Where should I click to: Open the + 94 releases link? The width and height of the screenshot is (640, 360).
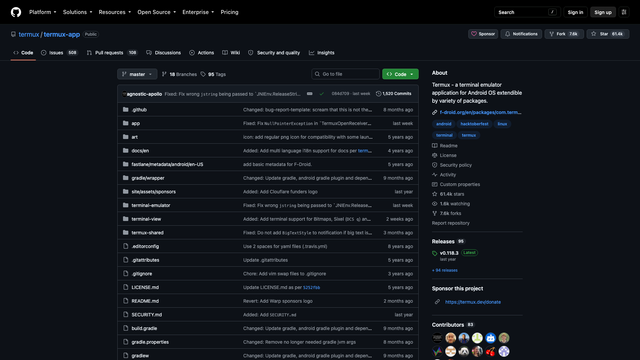[444, 270]
